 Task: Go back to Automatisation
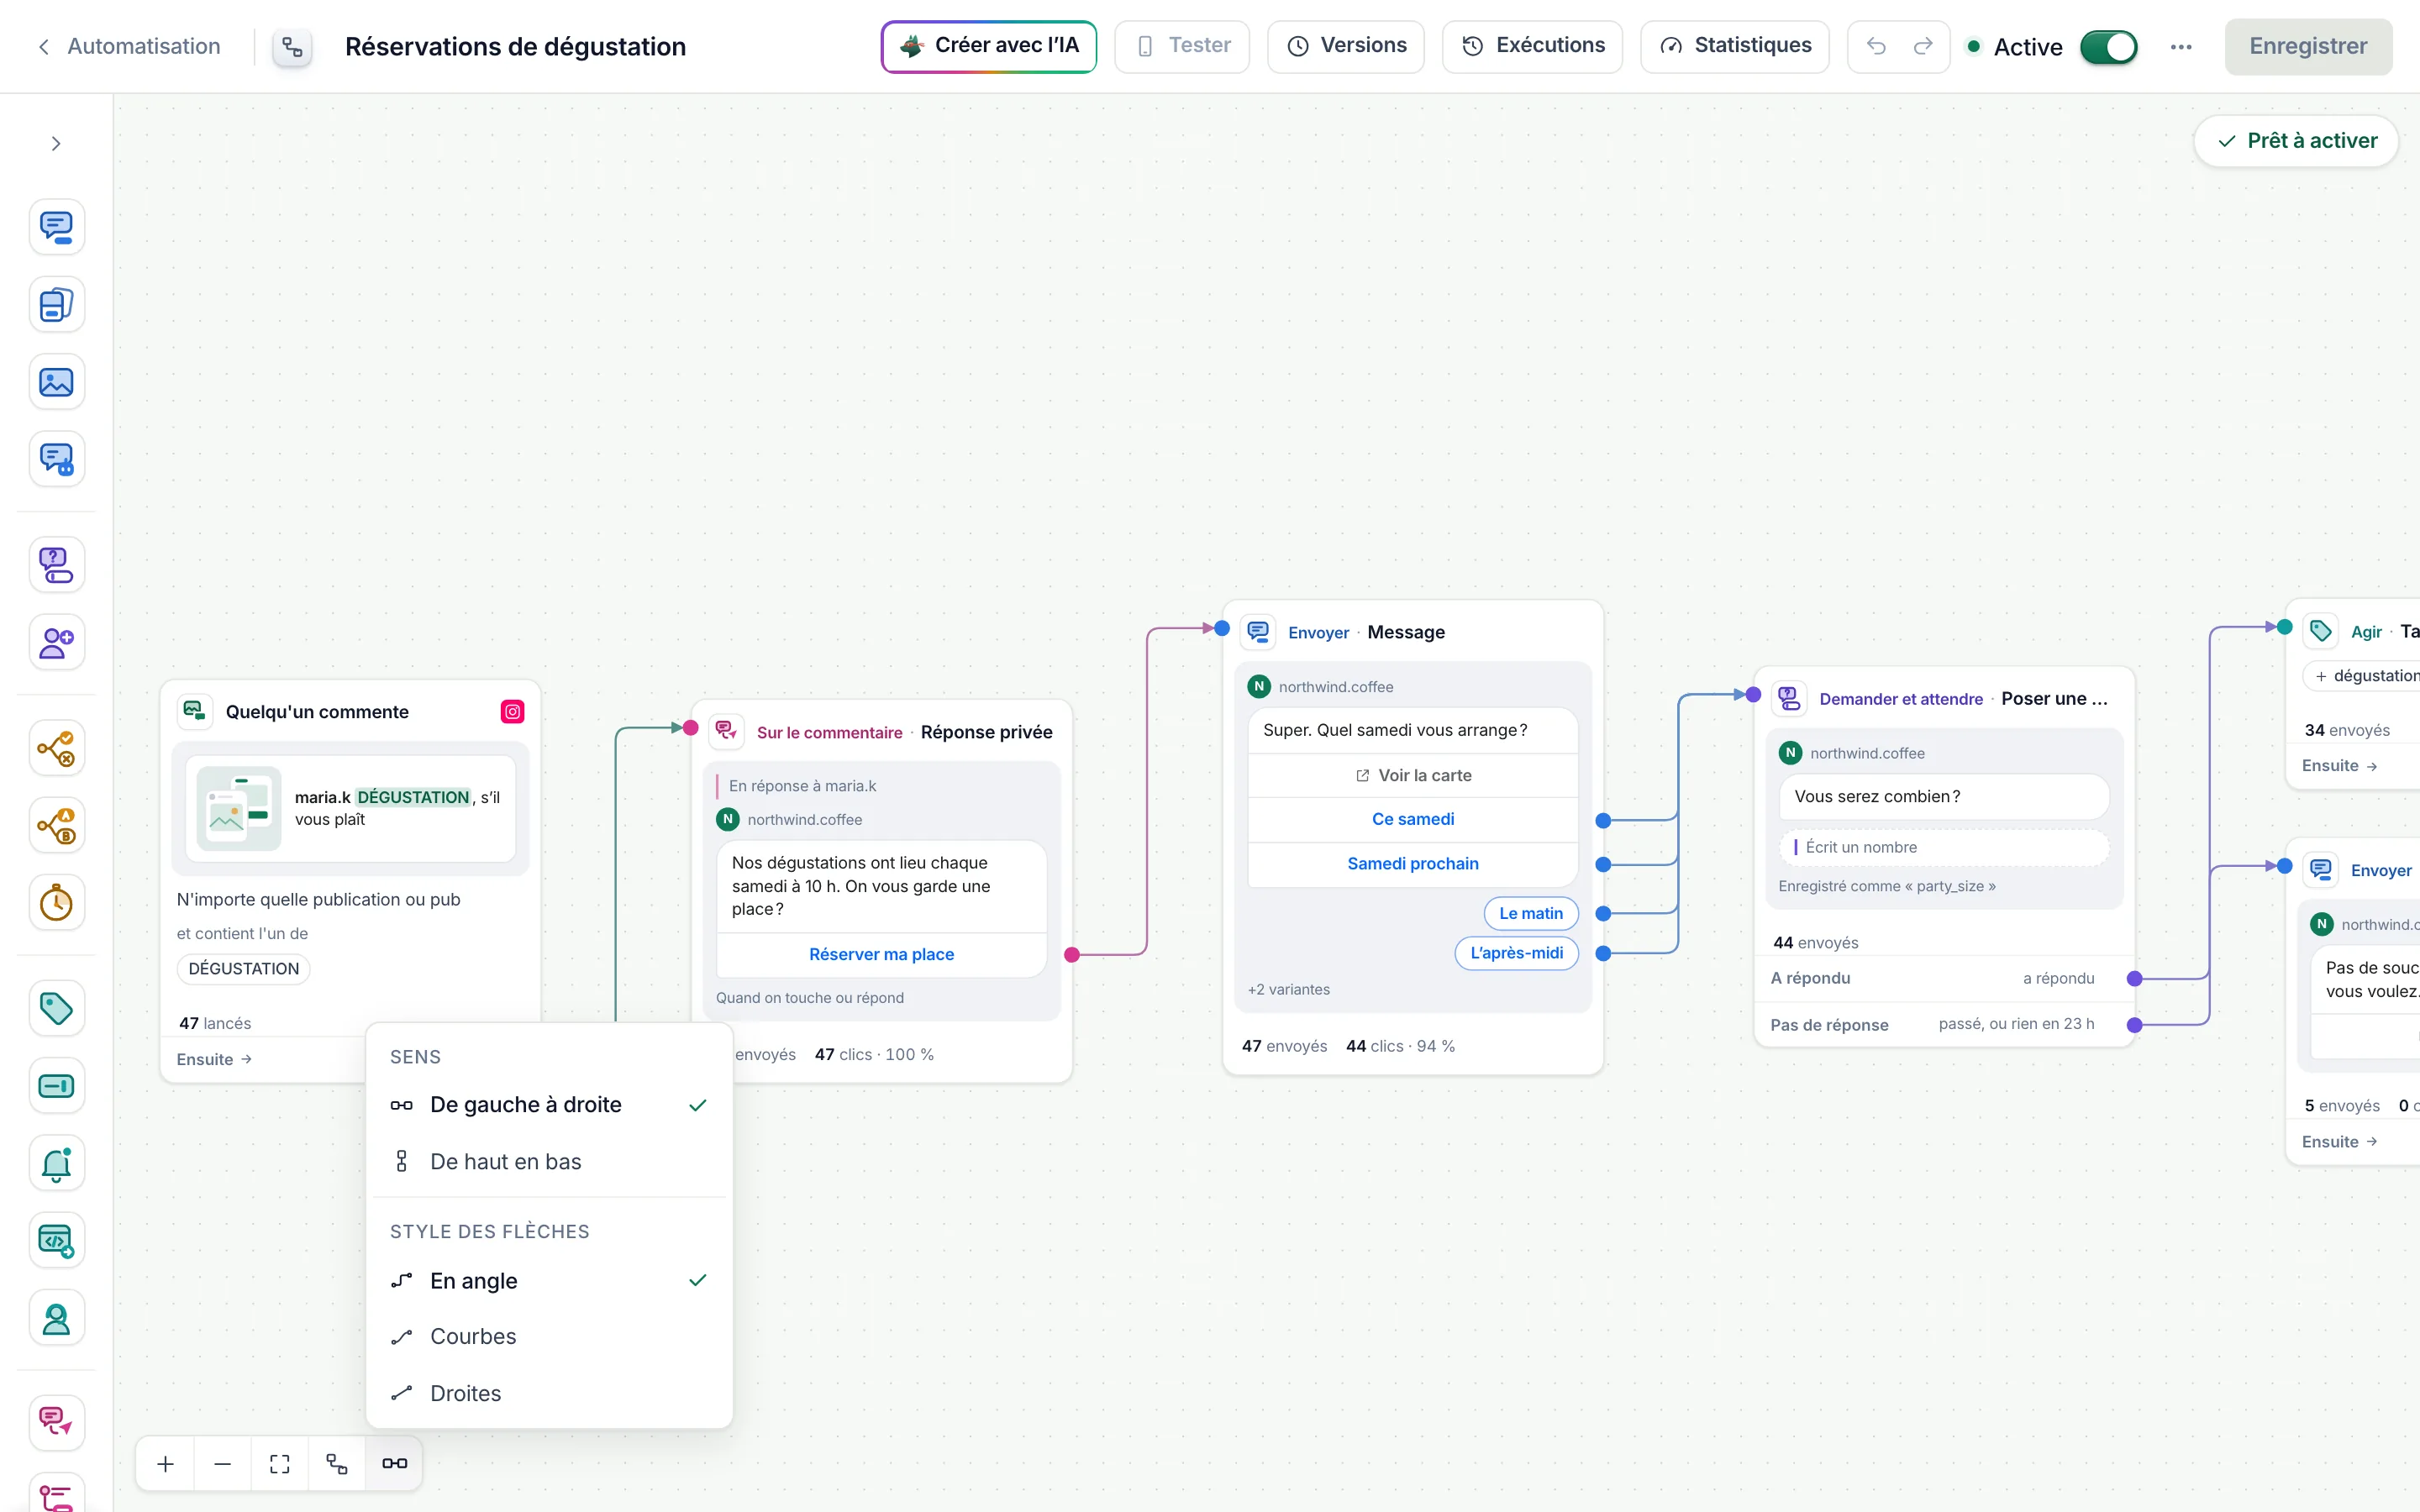coord(129,46)
